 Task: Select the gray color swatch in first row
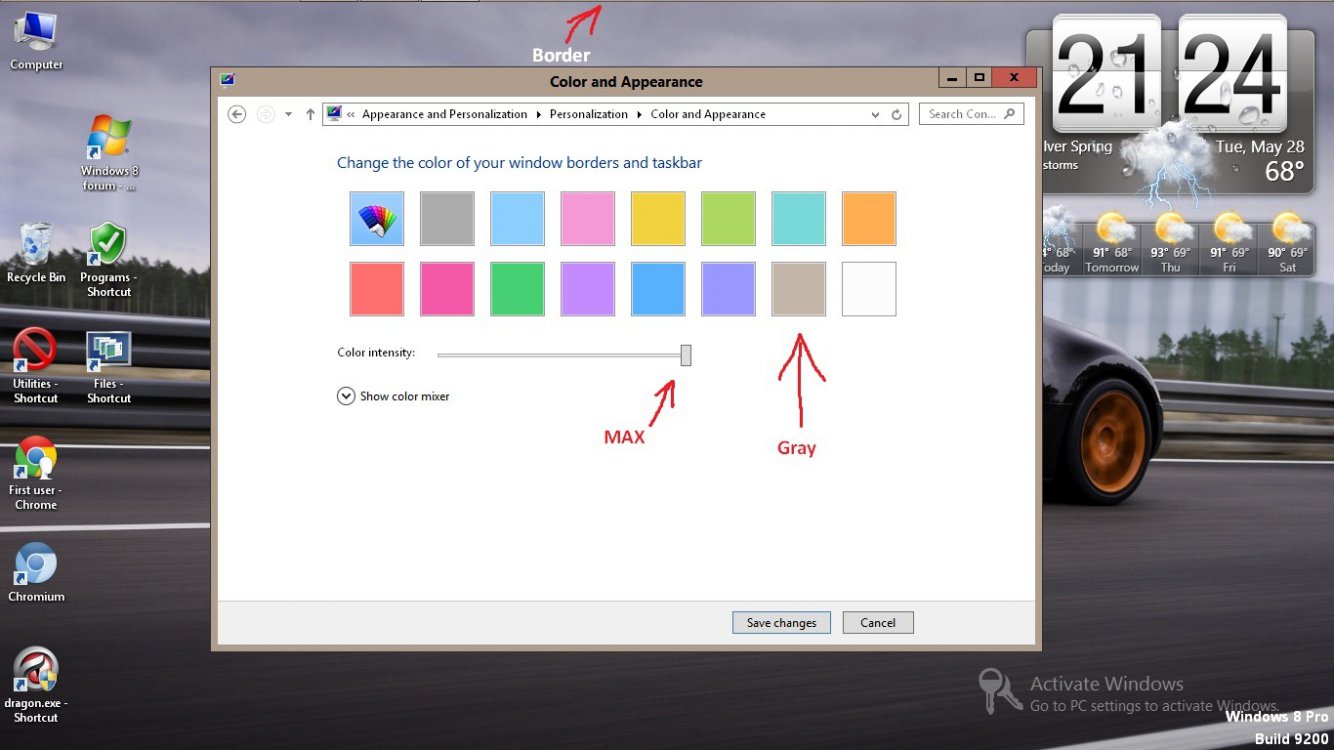447,219
